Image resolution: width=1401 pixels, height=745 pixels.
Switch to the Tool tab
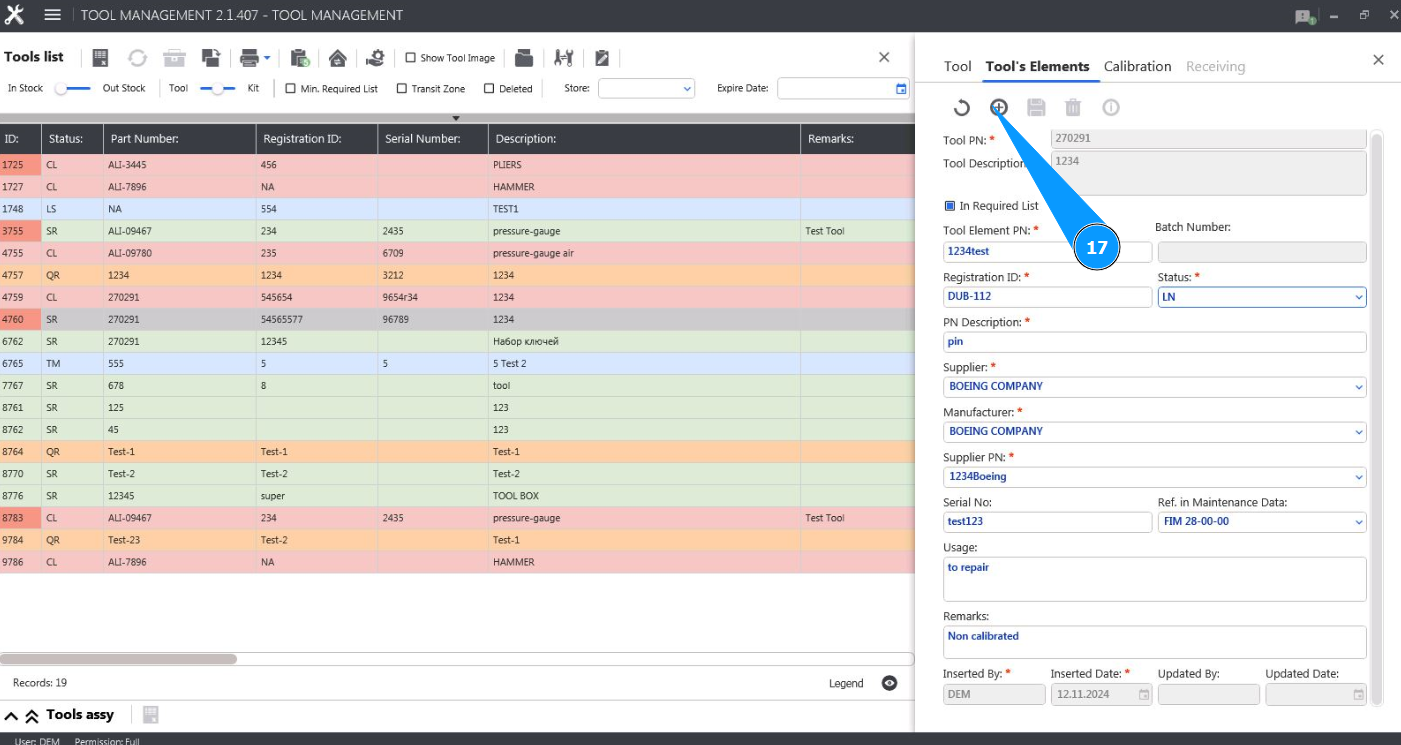pos(957,66)
